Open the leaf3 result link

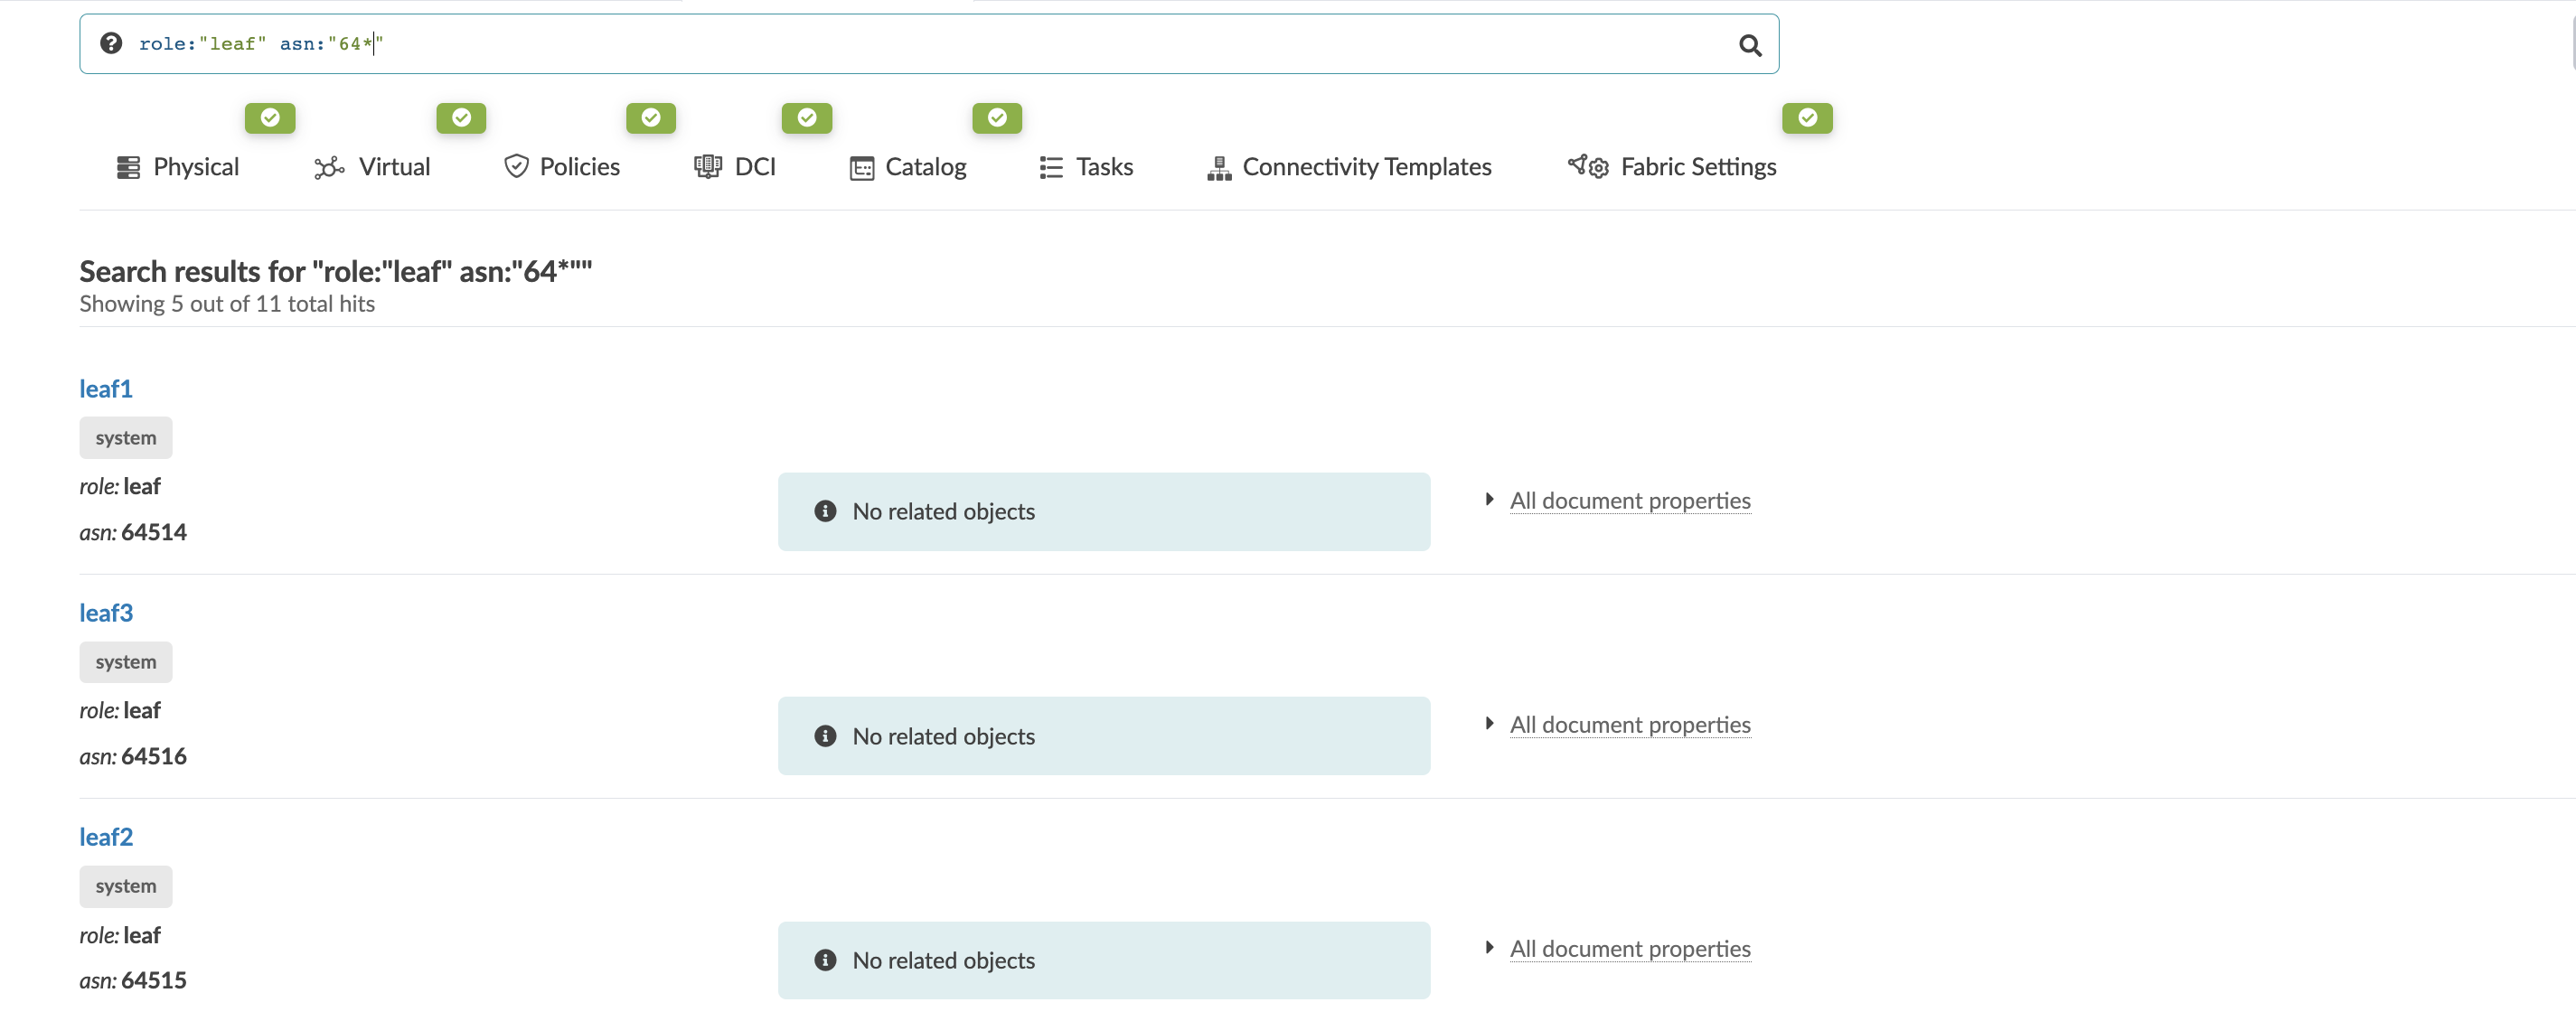click(106, 612)
